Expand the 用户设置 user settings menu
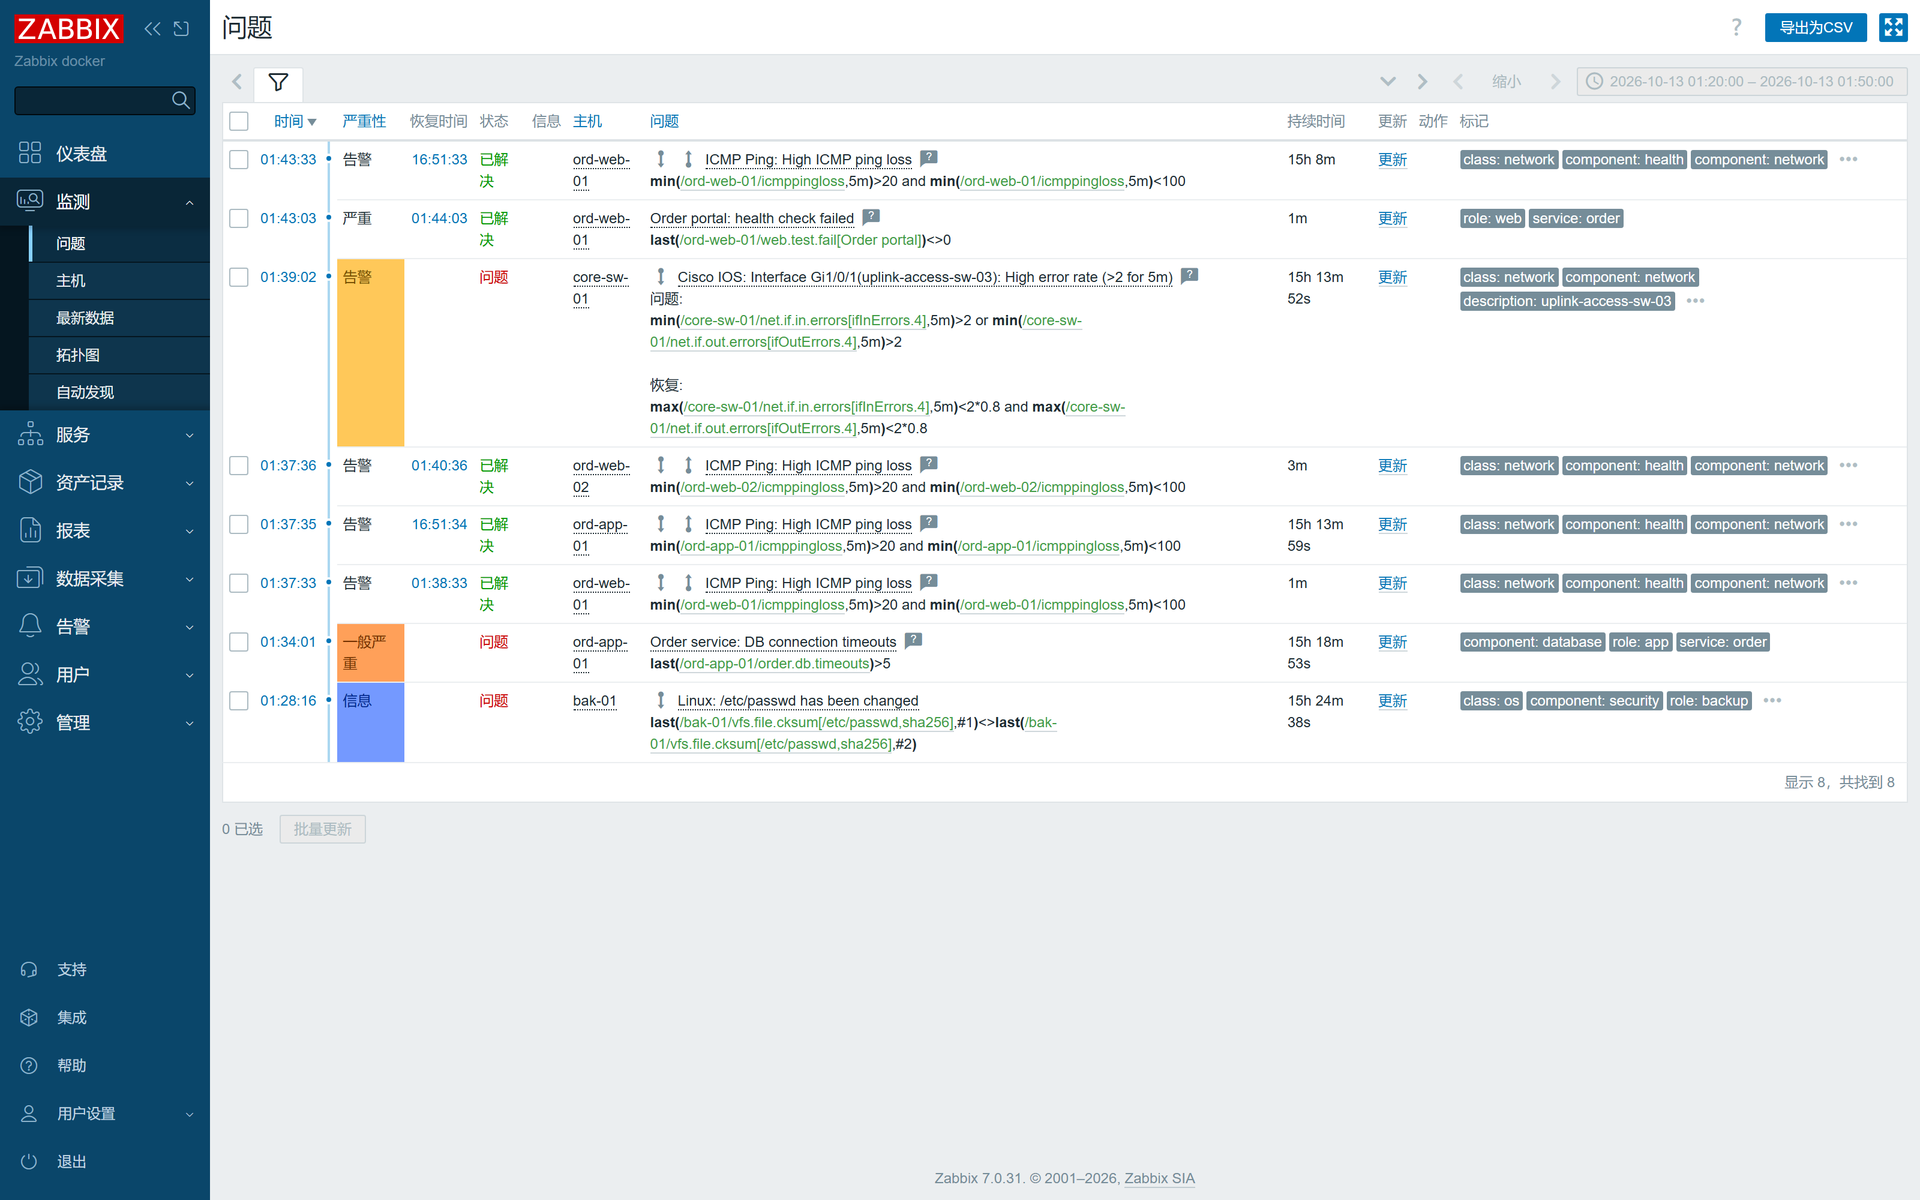The width and height of the screenshot is (1920, 1200). pos(105,1113)
